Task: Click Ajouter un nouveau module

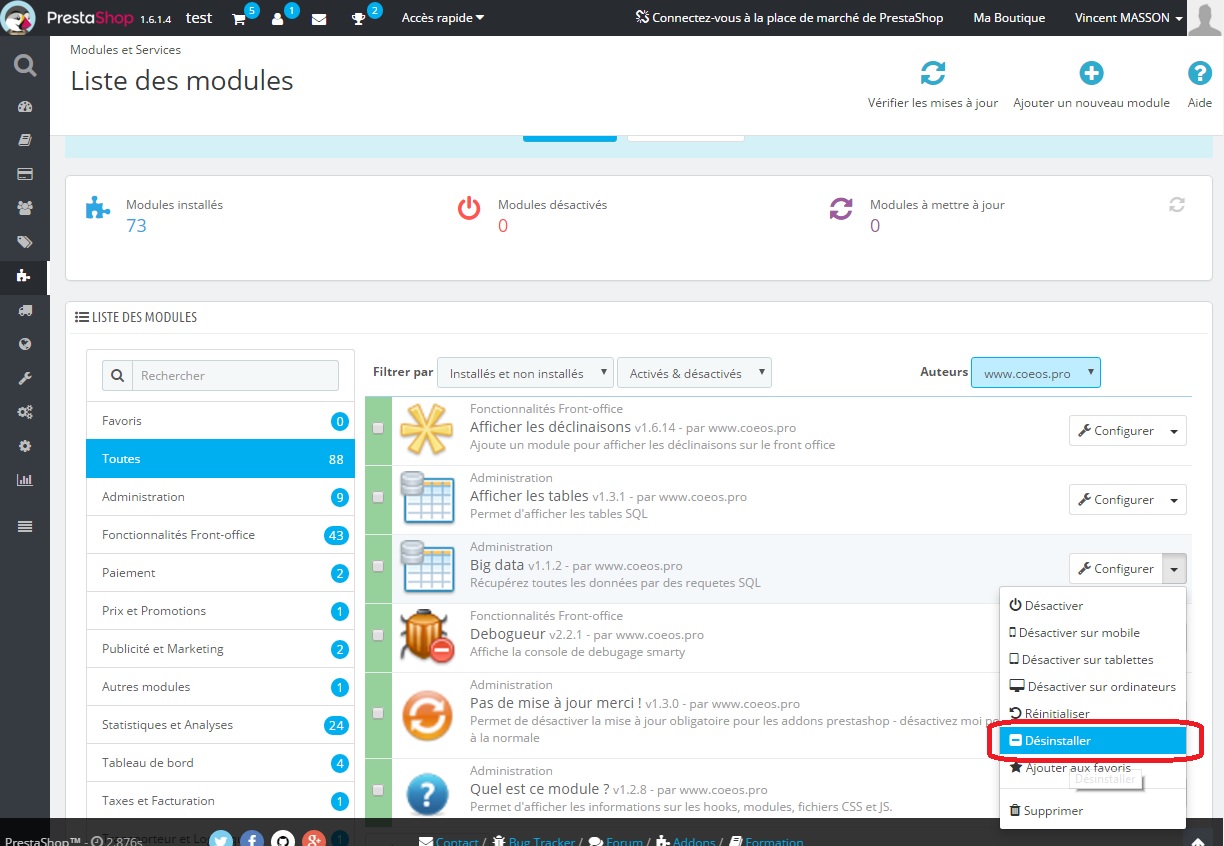Action: 1091,85
